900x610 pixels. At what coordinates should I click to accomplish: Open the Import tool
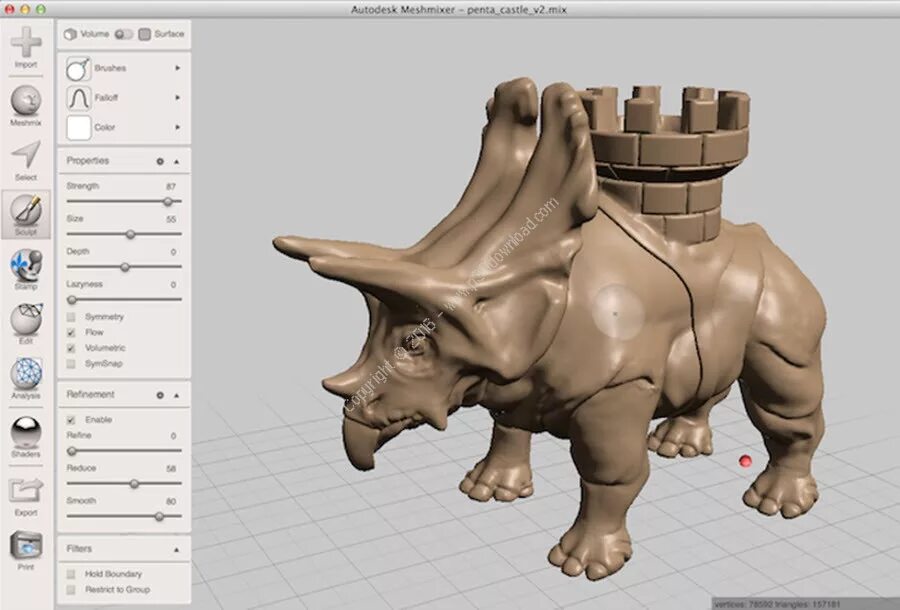[26, 48]
